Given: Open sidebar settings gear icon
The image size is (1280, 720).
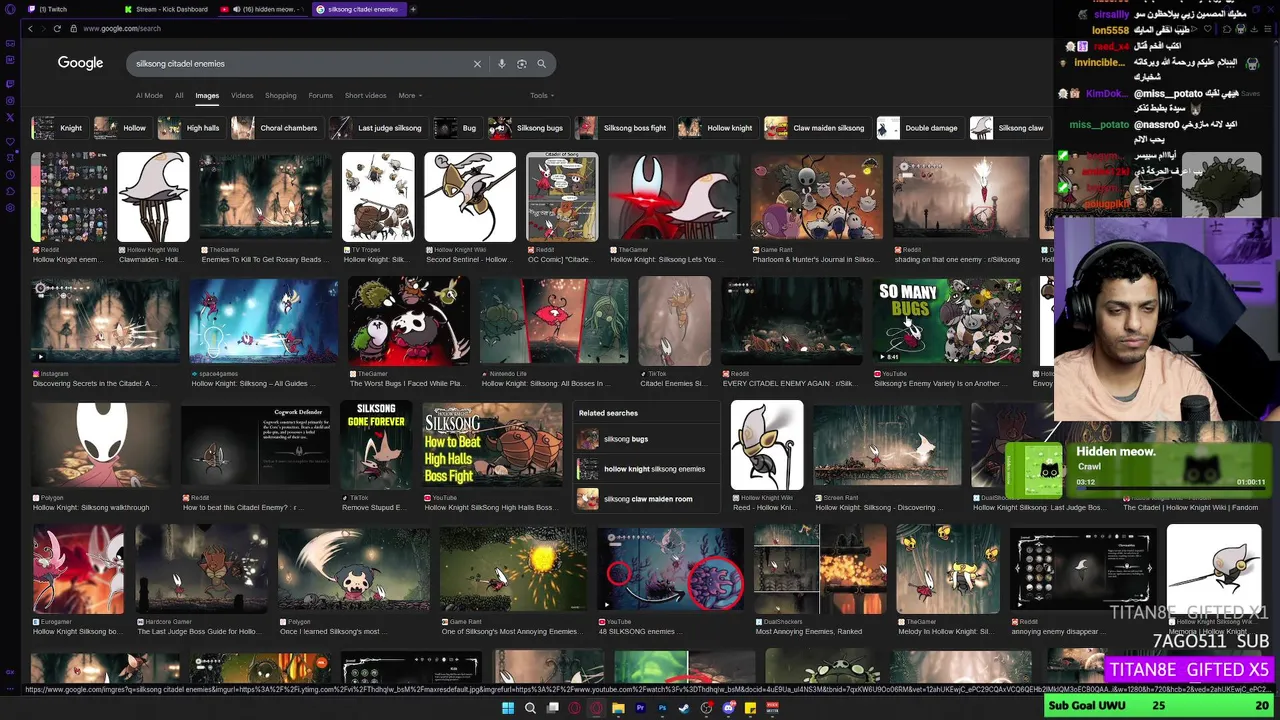Looking at the screenshot, I should point(10,208).
